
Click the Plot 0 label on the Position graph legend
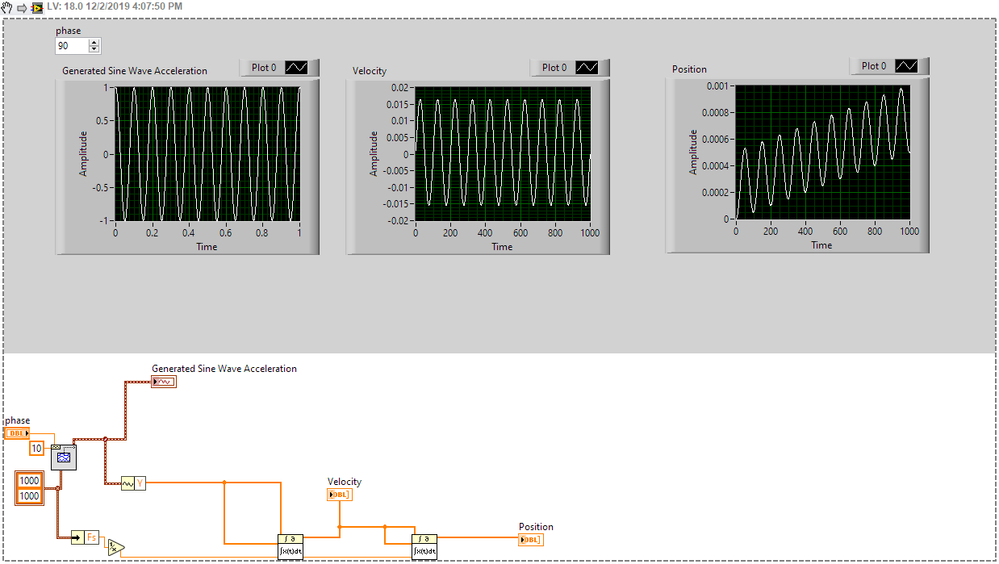tap(874, 66)
